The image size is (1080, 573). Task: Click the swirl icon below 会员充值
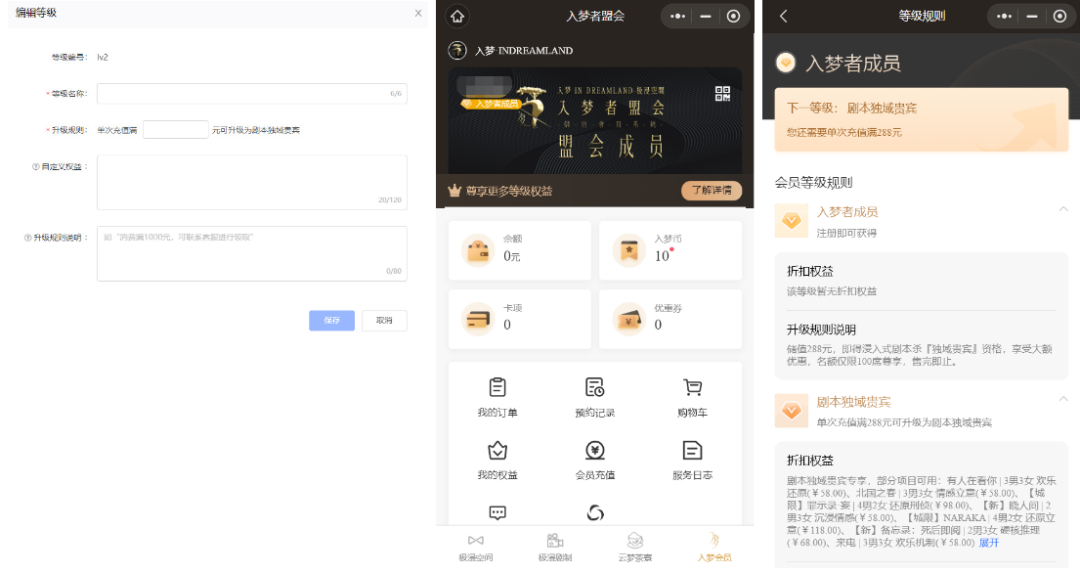[595, 513]
